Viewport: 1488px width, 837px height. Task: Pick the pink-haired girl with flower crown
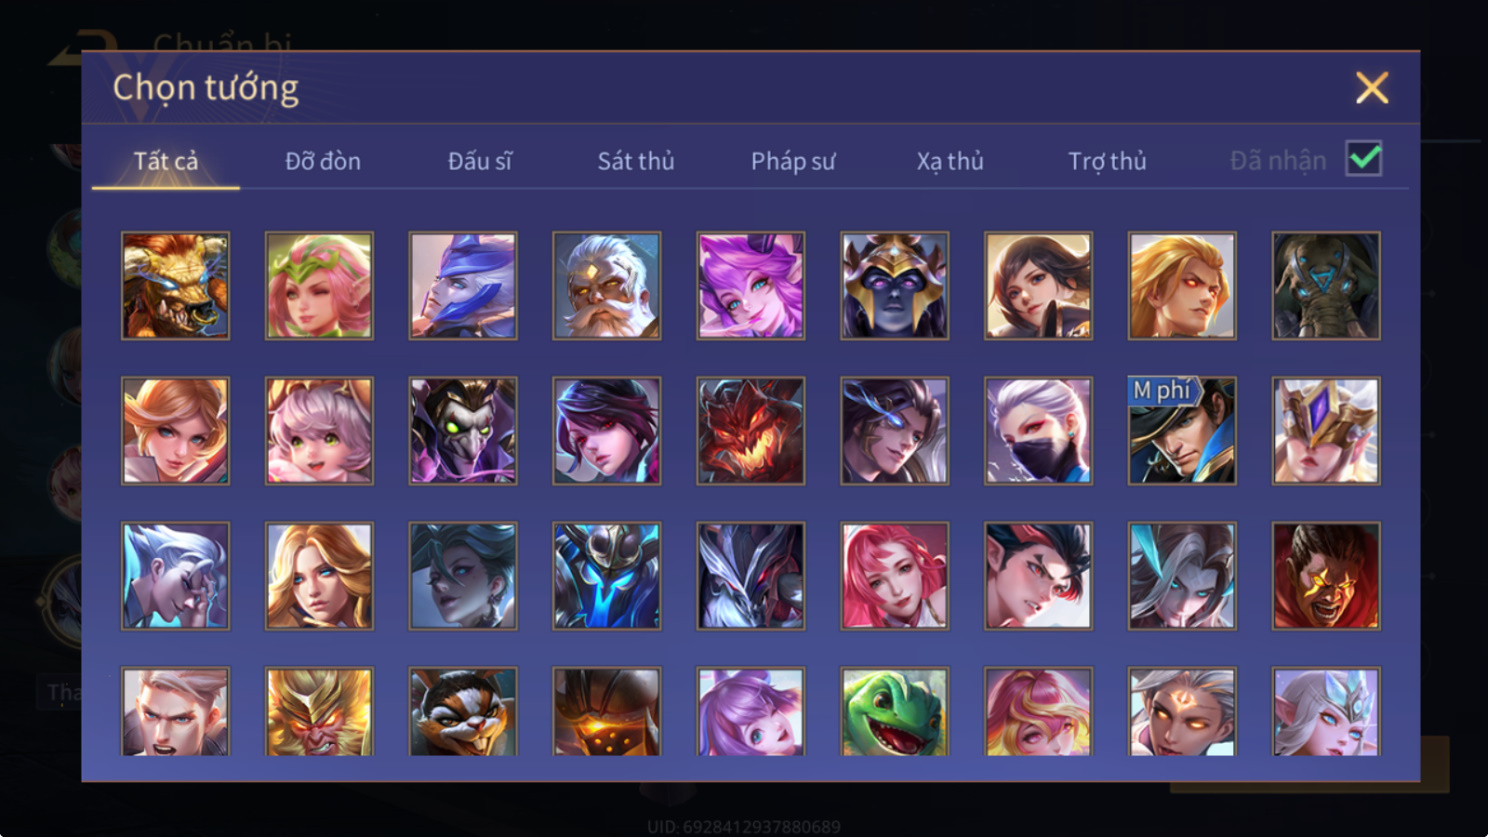(x=319, y=286)
